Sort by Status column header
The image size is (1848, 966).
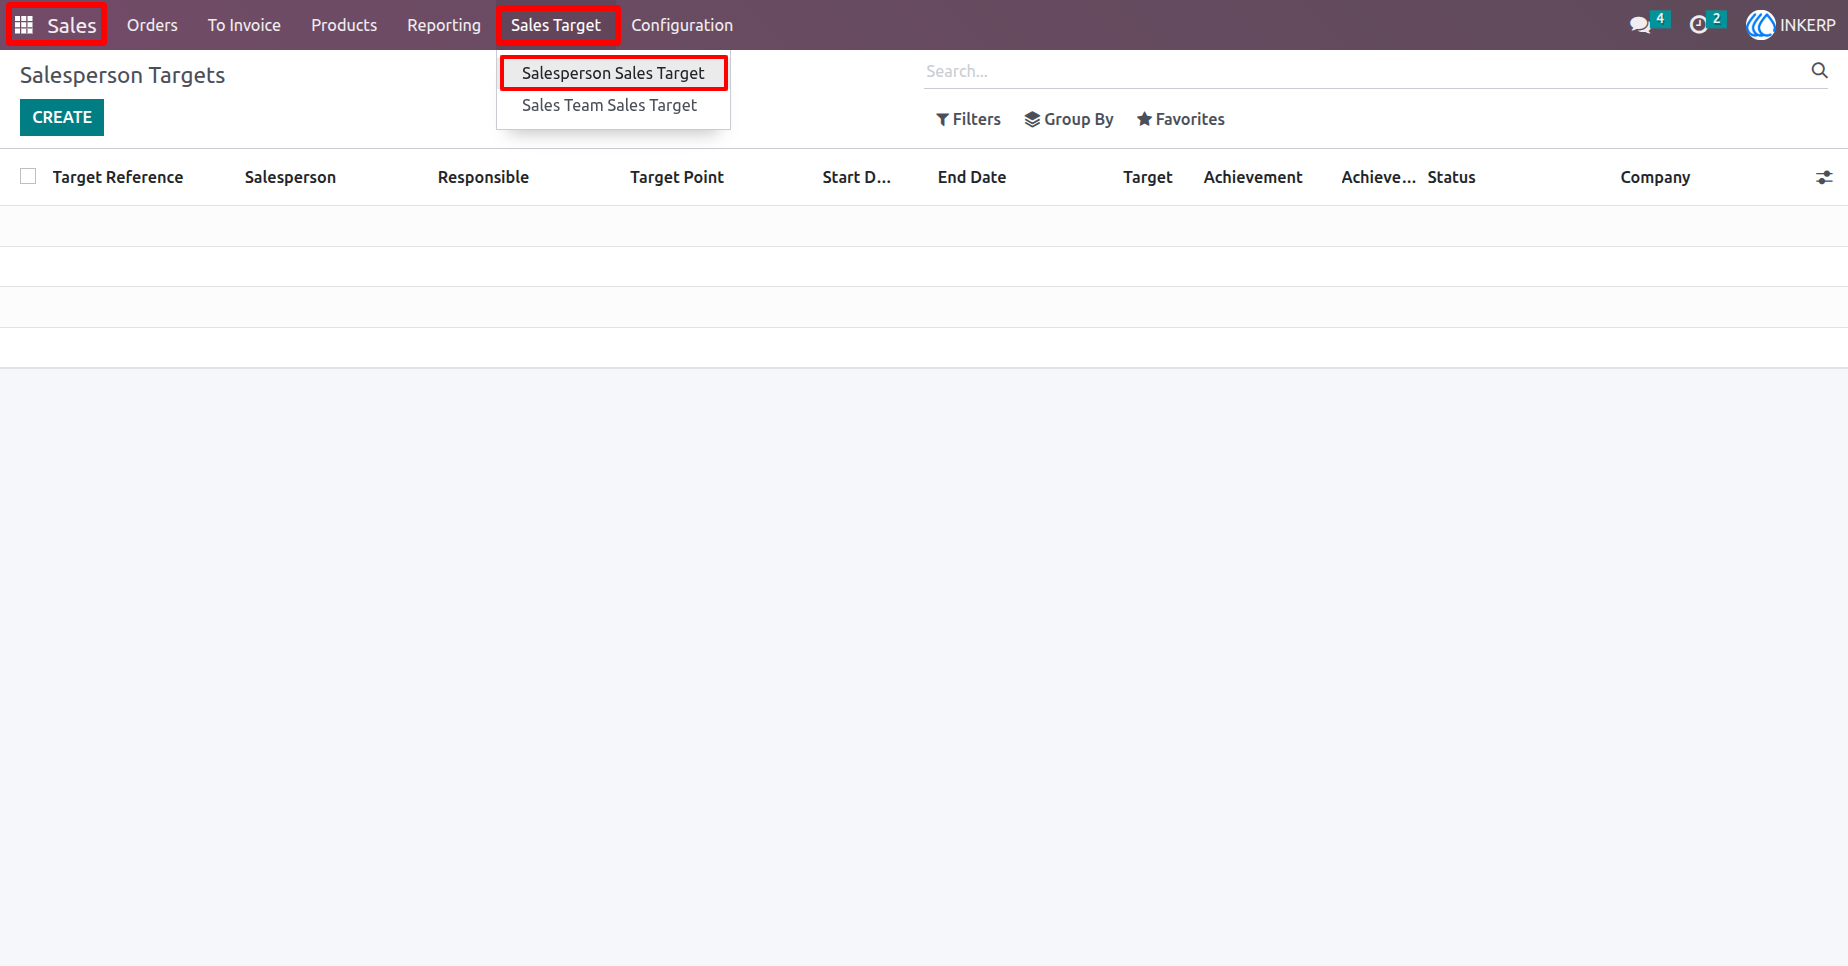coord(1451,177)
